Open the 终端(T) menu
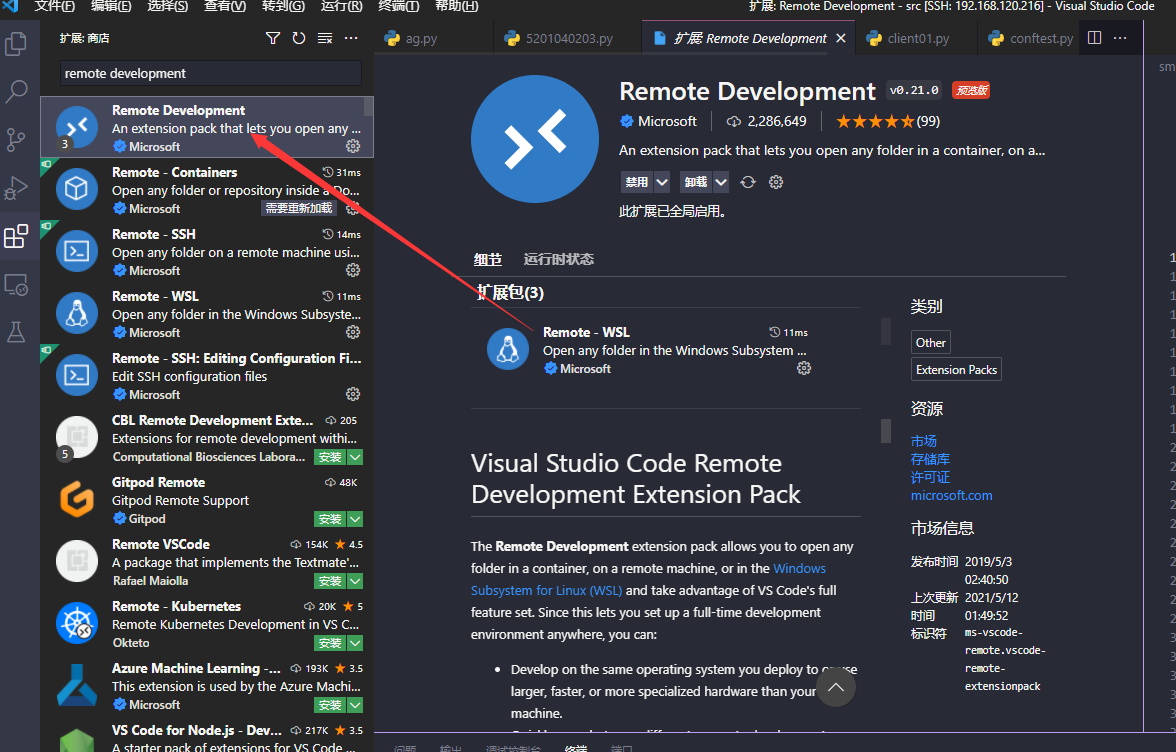 click(x=398, y=6)
